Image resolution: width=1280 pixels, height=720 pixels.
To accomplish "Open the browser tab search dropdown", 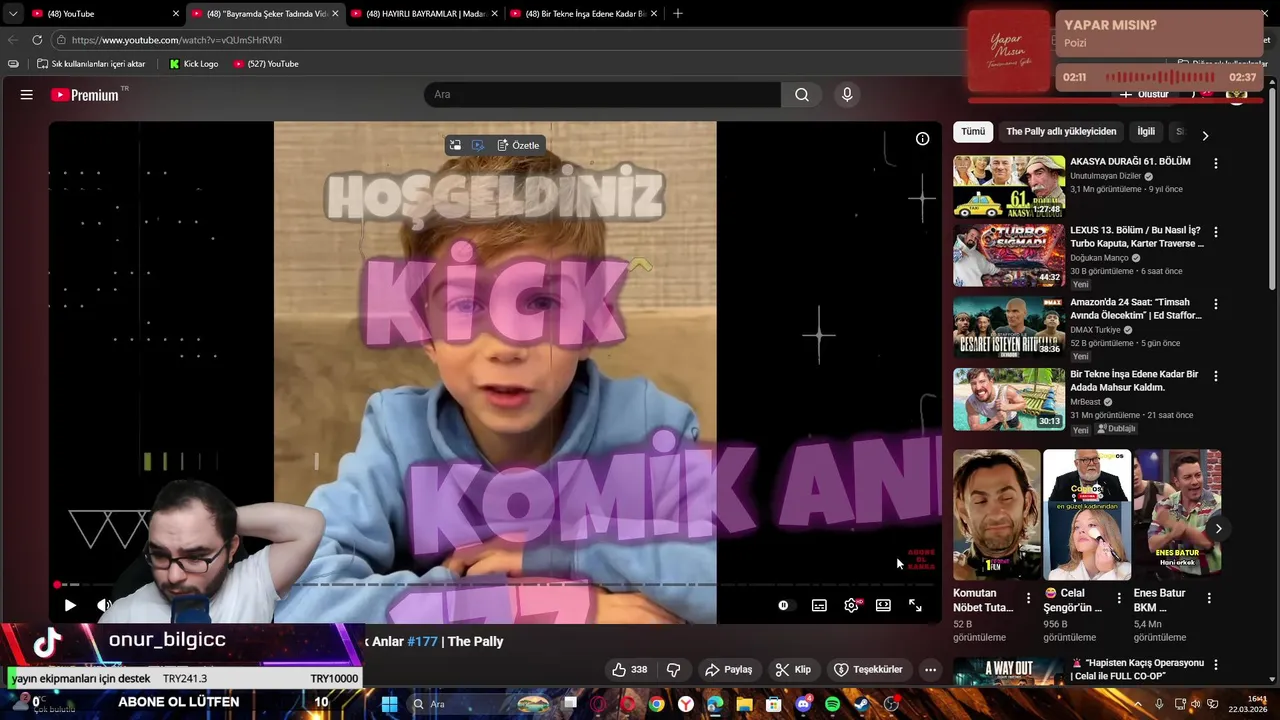I will click(x=12, y=14).
